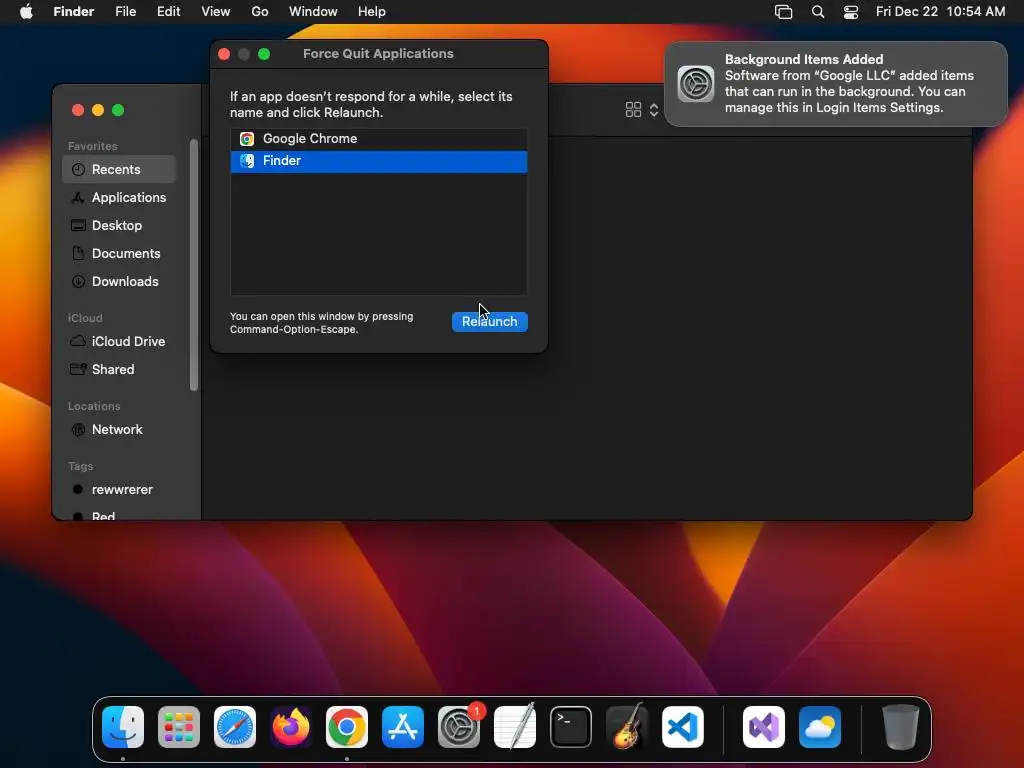Launch Terminal from the Dock
The width and height of the screenshot is (1024, 768).
click(571, 727)
